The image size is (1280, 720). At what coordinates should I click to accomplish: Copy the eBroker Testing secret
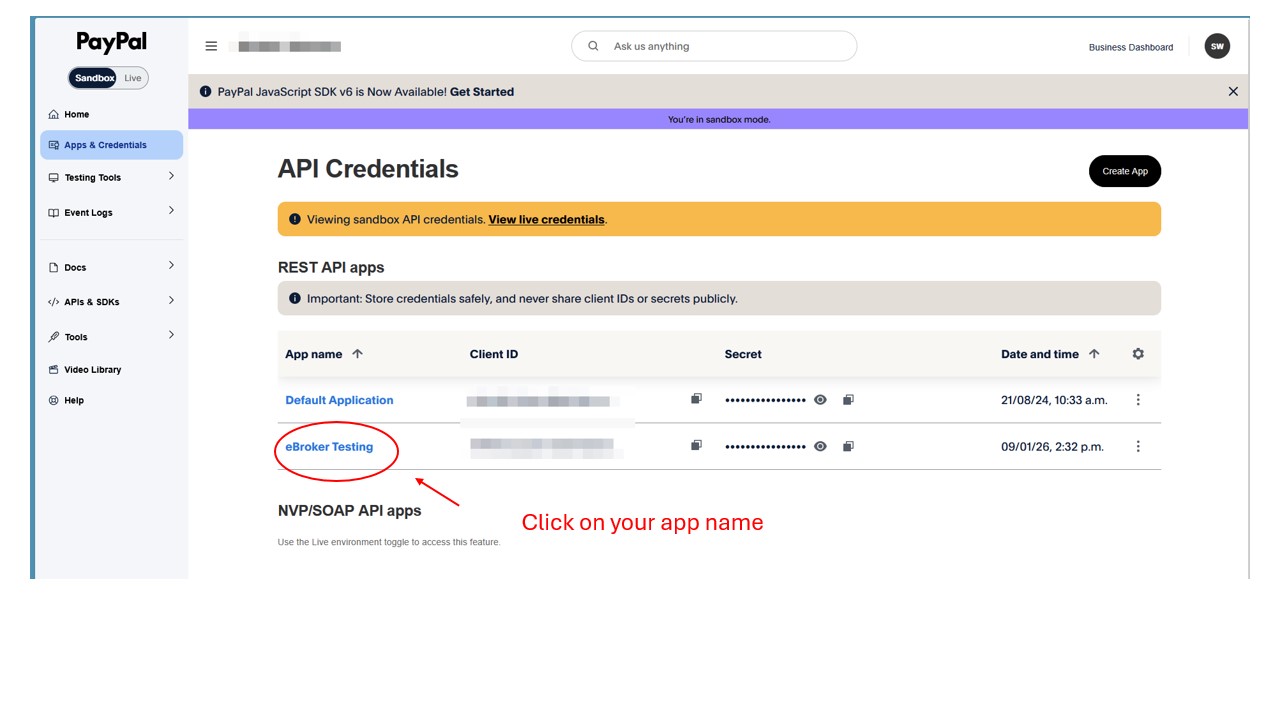click(848, 445)
